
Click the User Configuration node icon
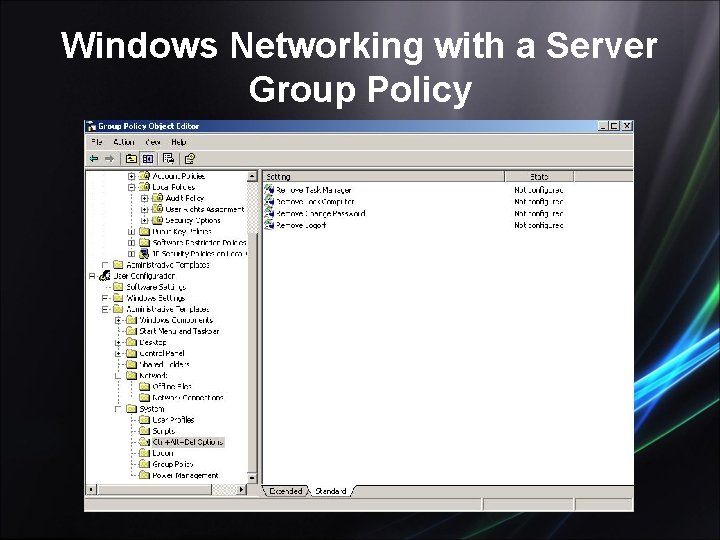coord(106,276)
